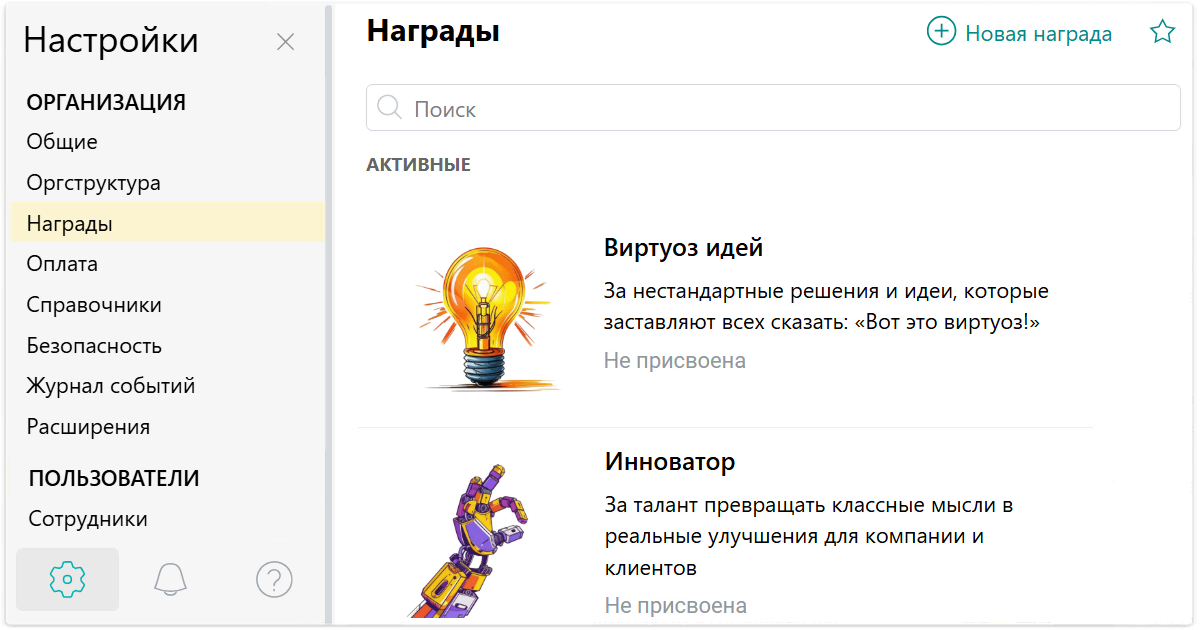Open notifications bell icon
This screenshot has height=630, width=1200.
[171, 579]
